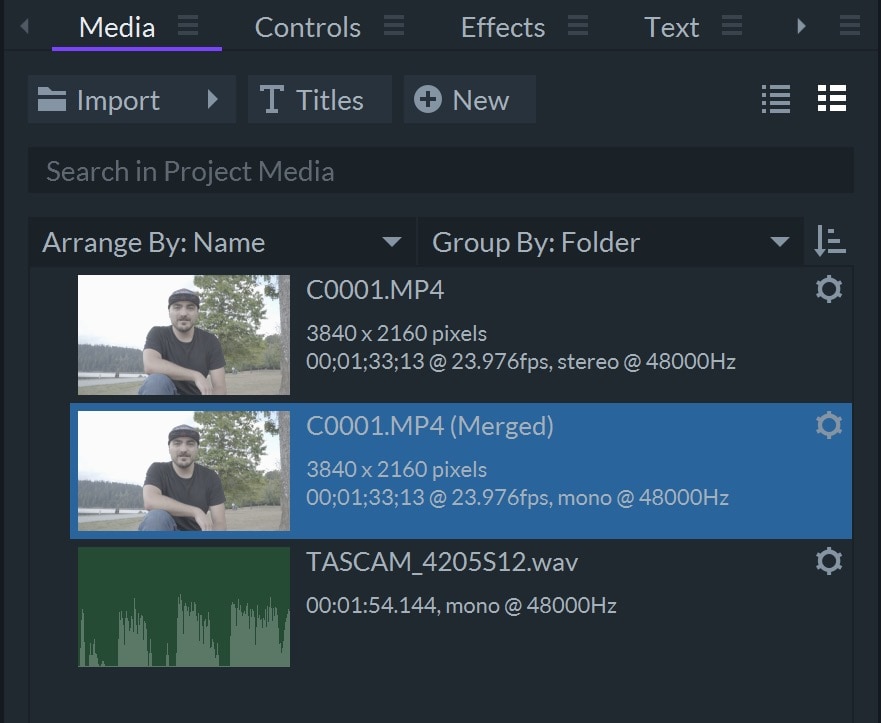Click the gear icon for C0001.MP4
Screen dimensions: 881x723
coord(829,290)
